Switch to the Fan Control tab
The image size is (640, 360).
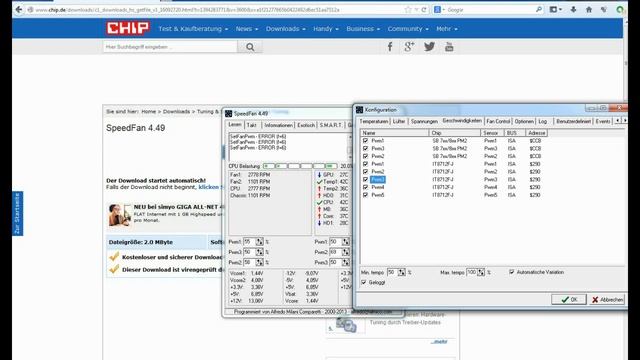click(498, 121)
